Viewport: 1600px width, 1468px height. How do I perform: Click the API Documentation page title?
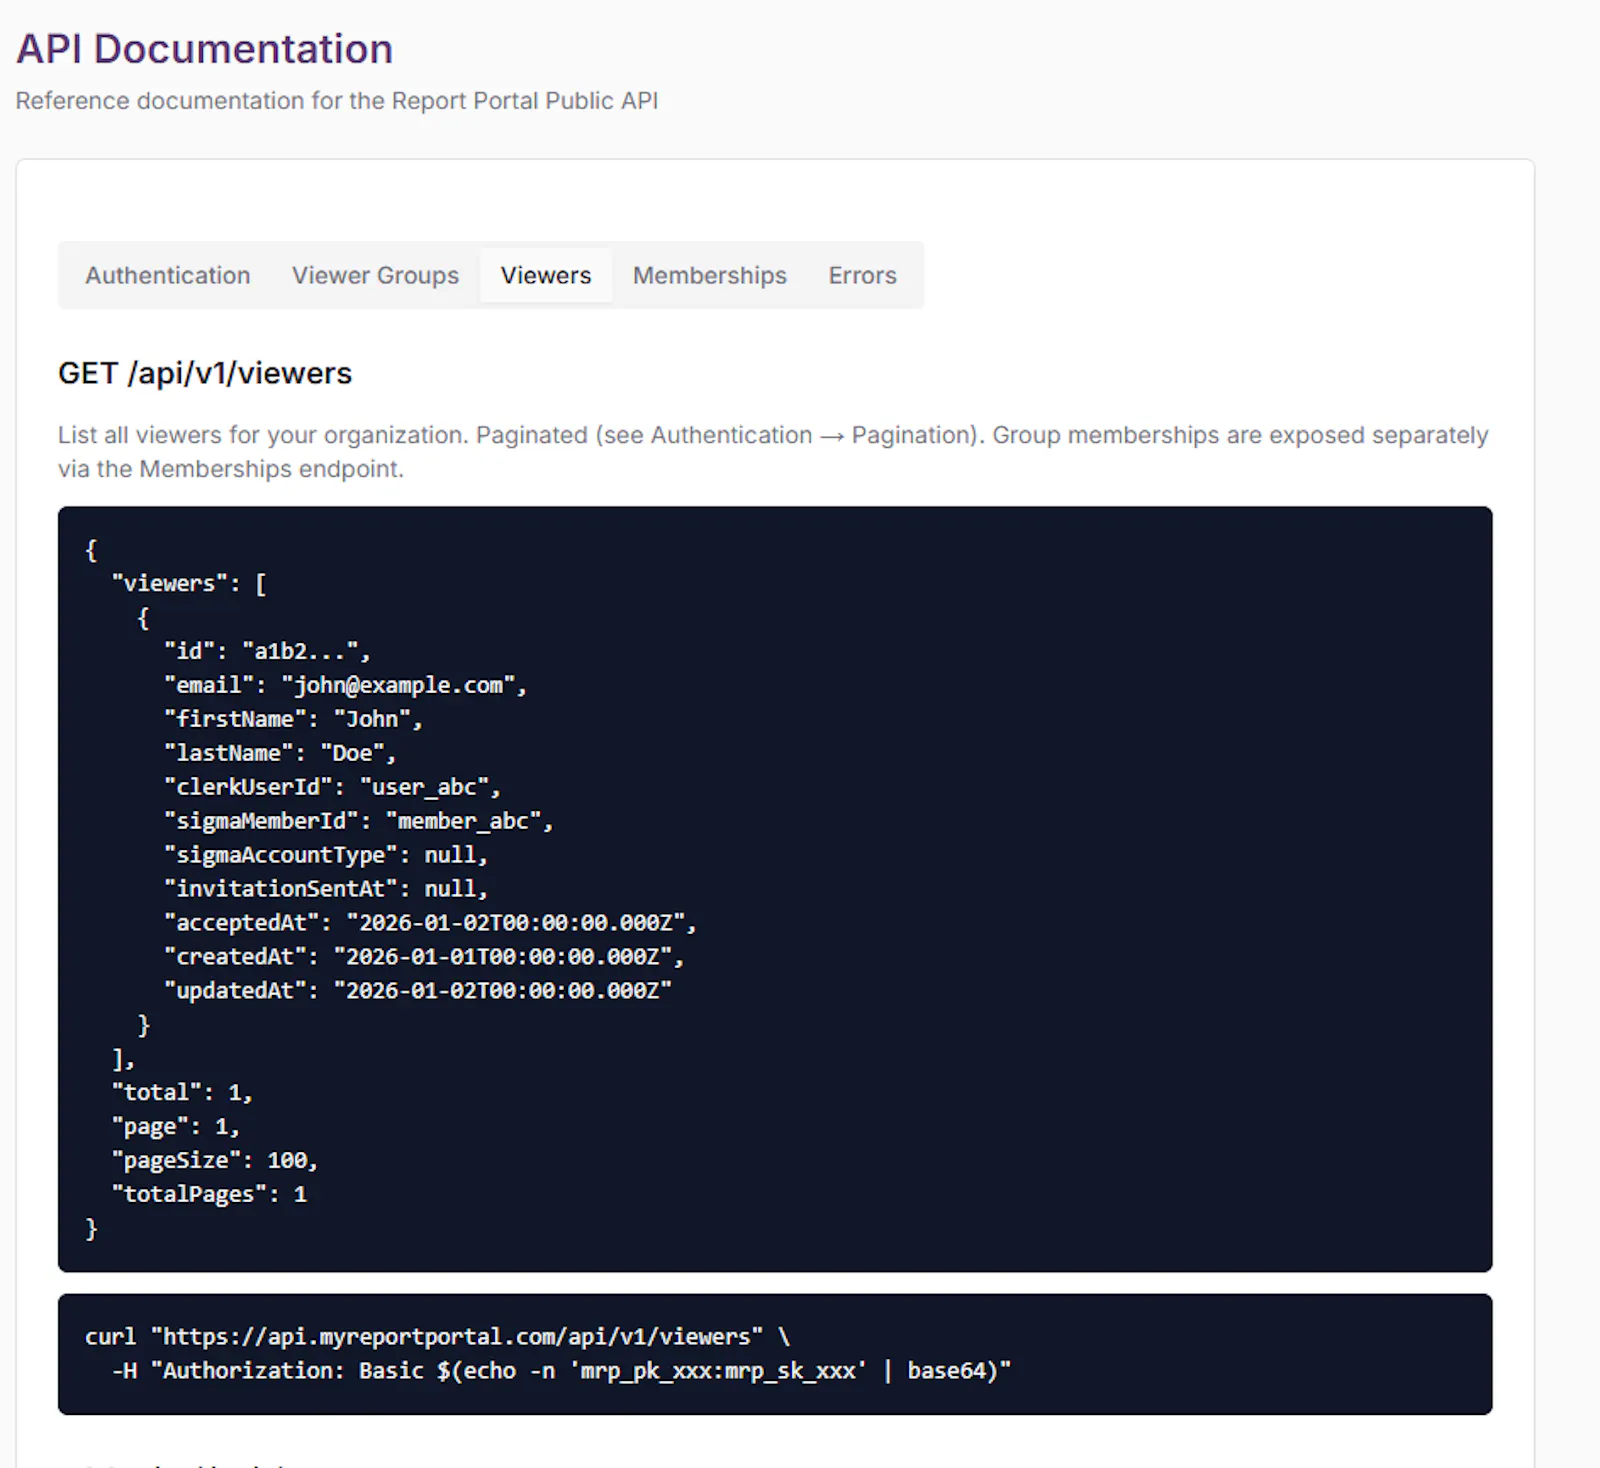coord(205,49)
